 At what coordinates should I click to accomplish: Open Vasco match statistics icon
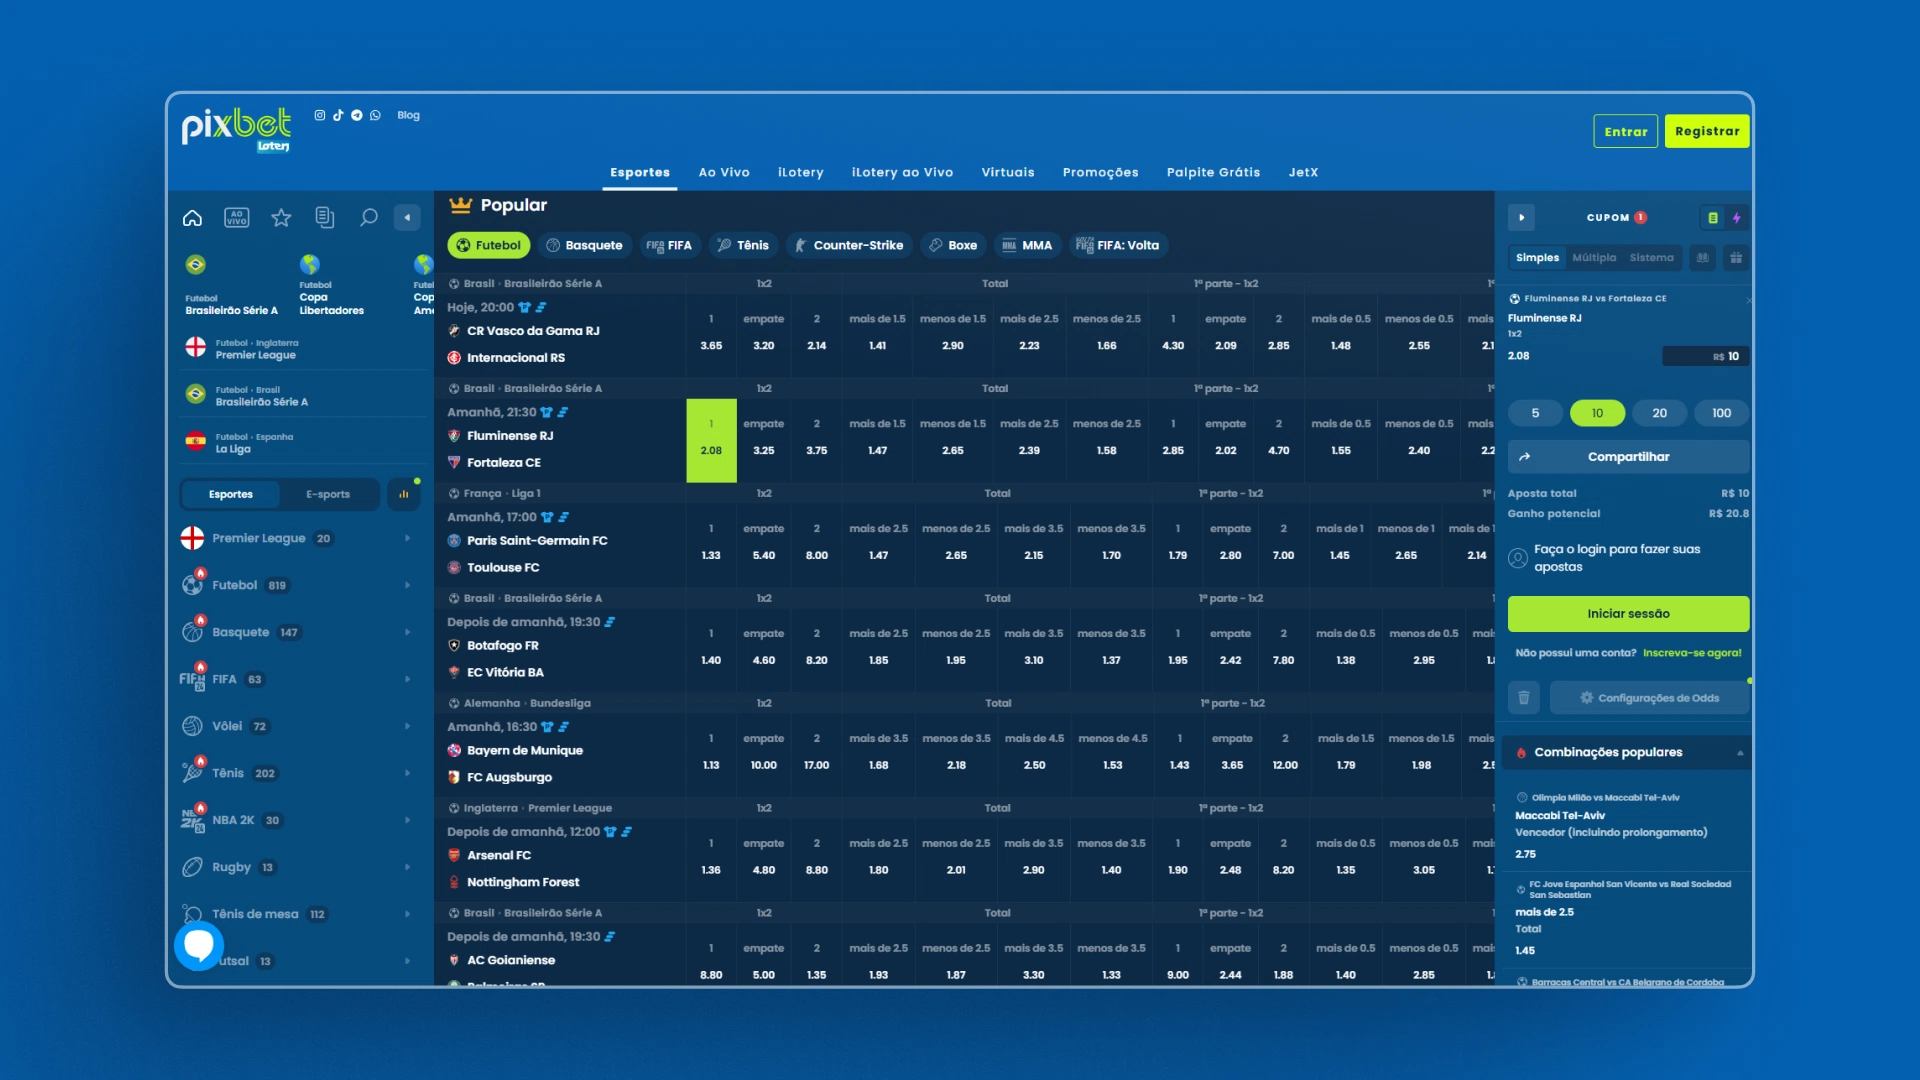point(541,307)
